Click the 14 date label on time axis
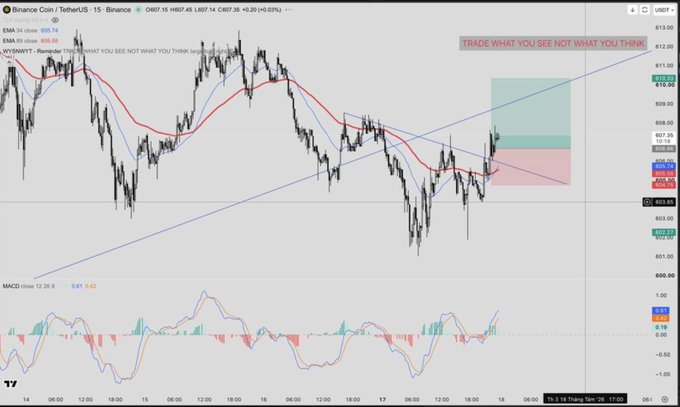 point(26,400)
